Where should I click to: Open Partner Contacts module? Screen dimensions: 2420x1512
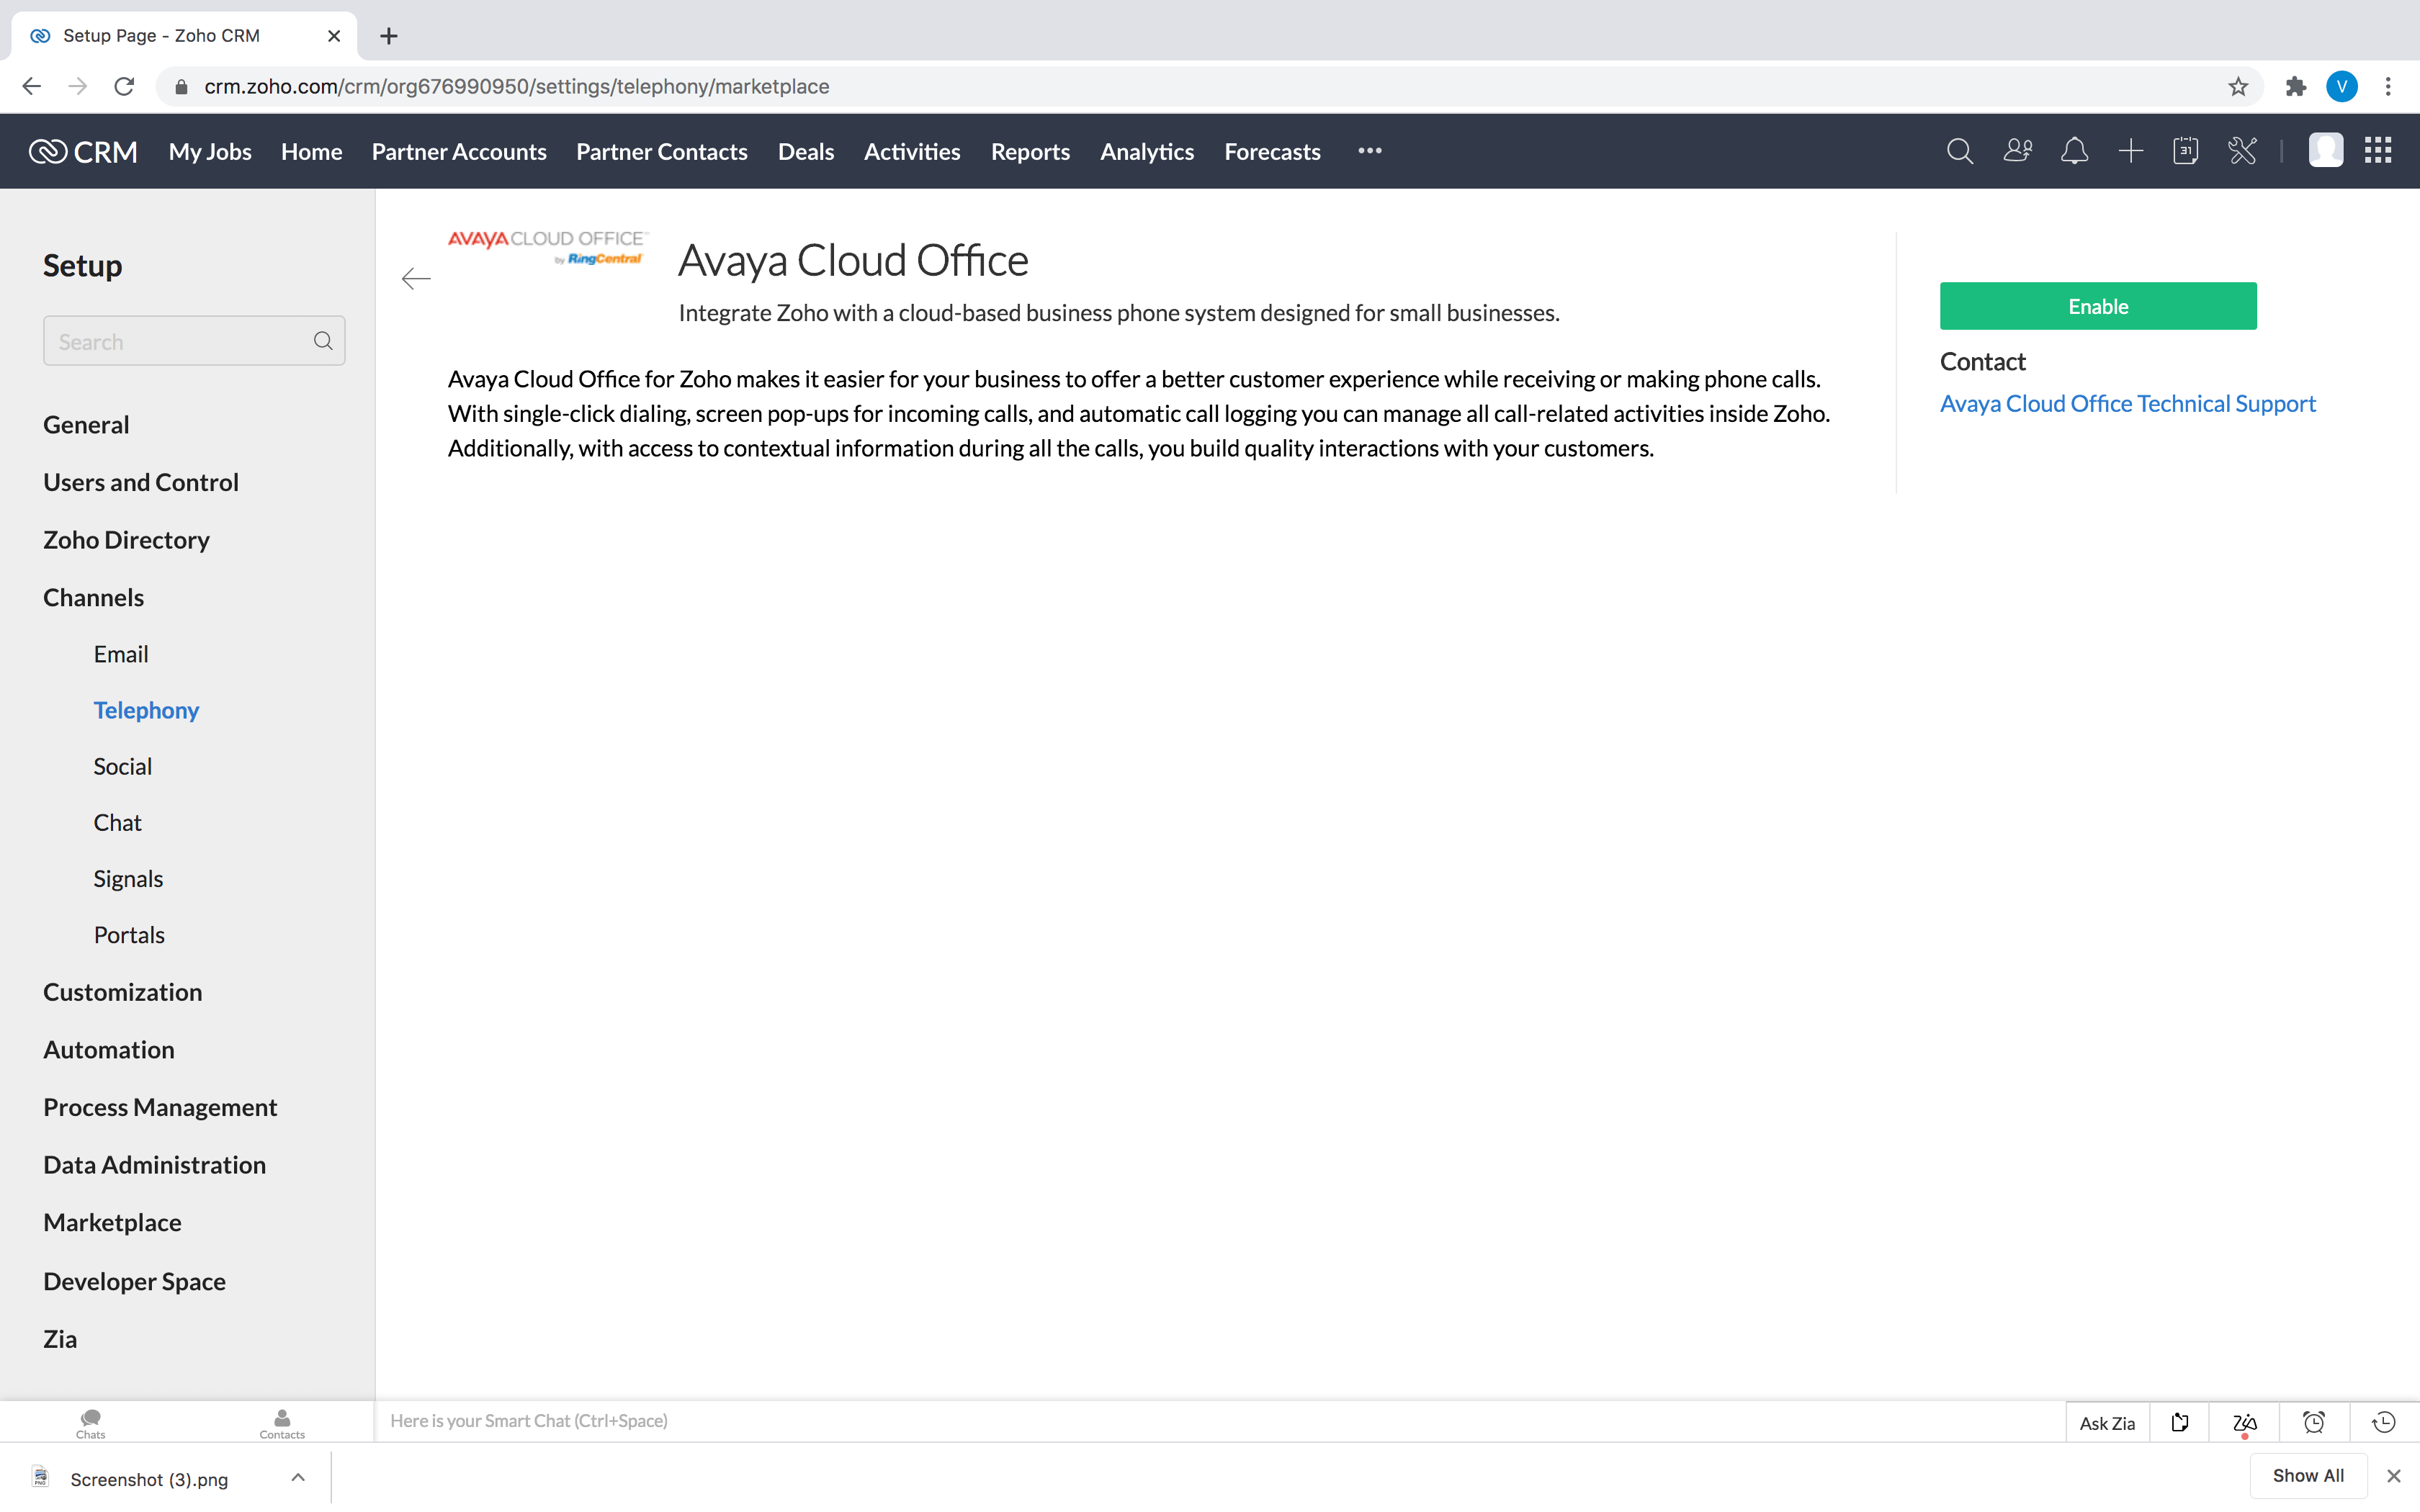[662, 151]
